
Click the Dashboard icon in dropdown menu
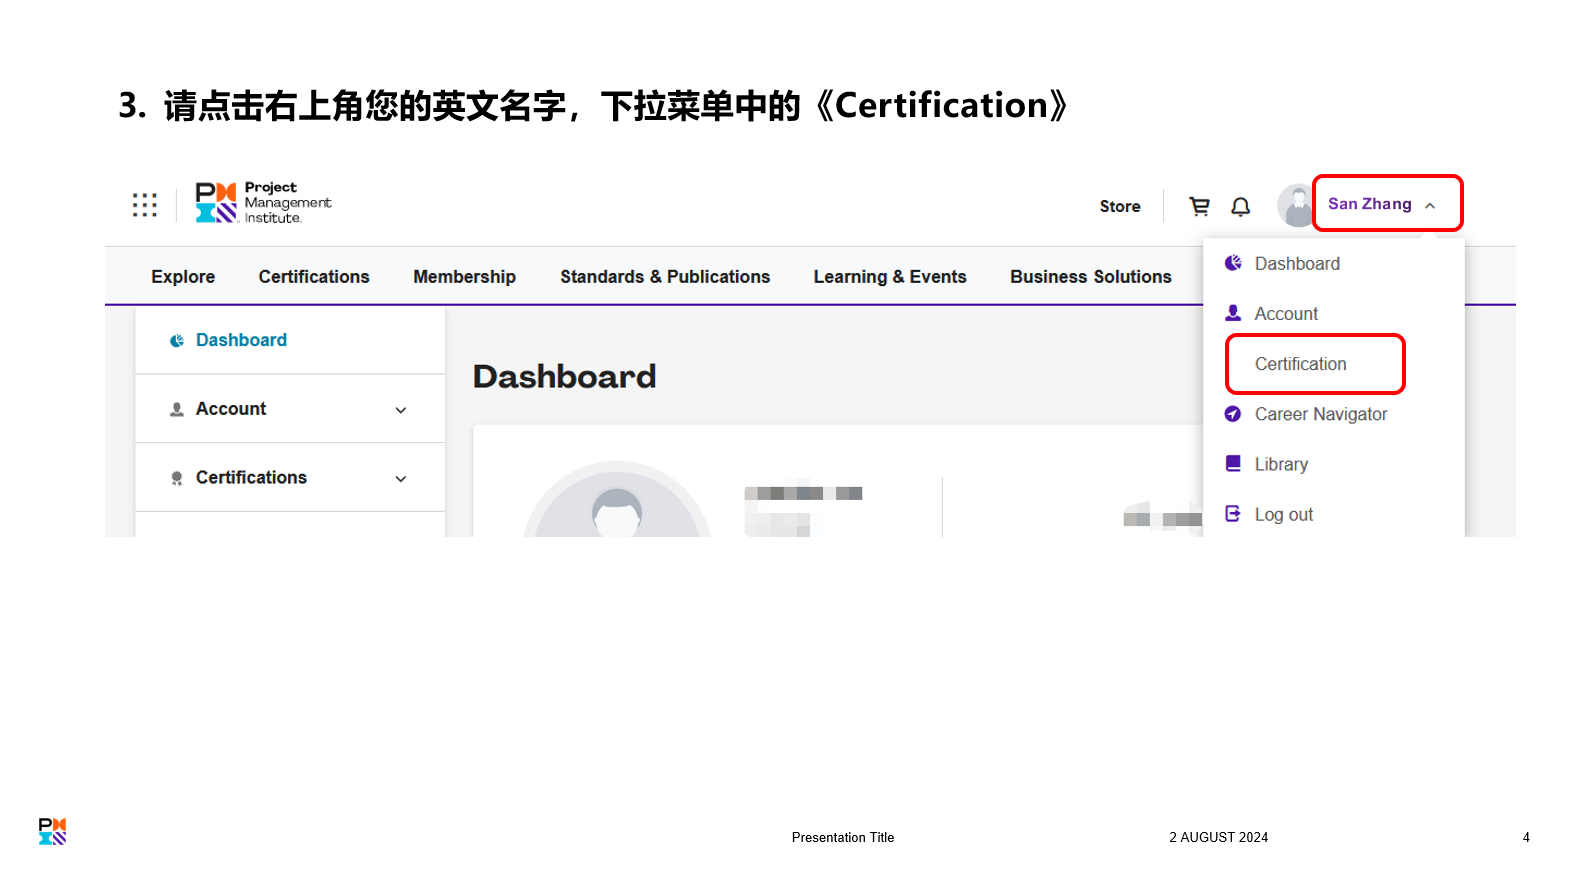point(1233,263)
